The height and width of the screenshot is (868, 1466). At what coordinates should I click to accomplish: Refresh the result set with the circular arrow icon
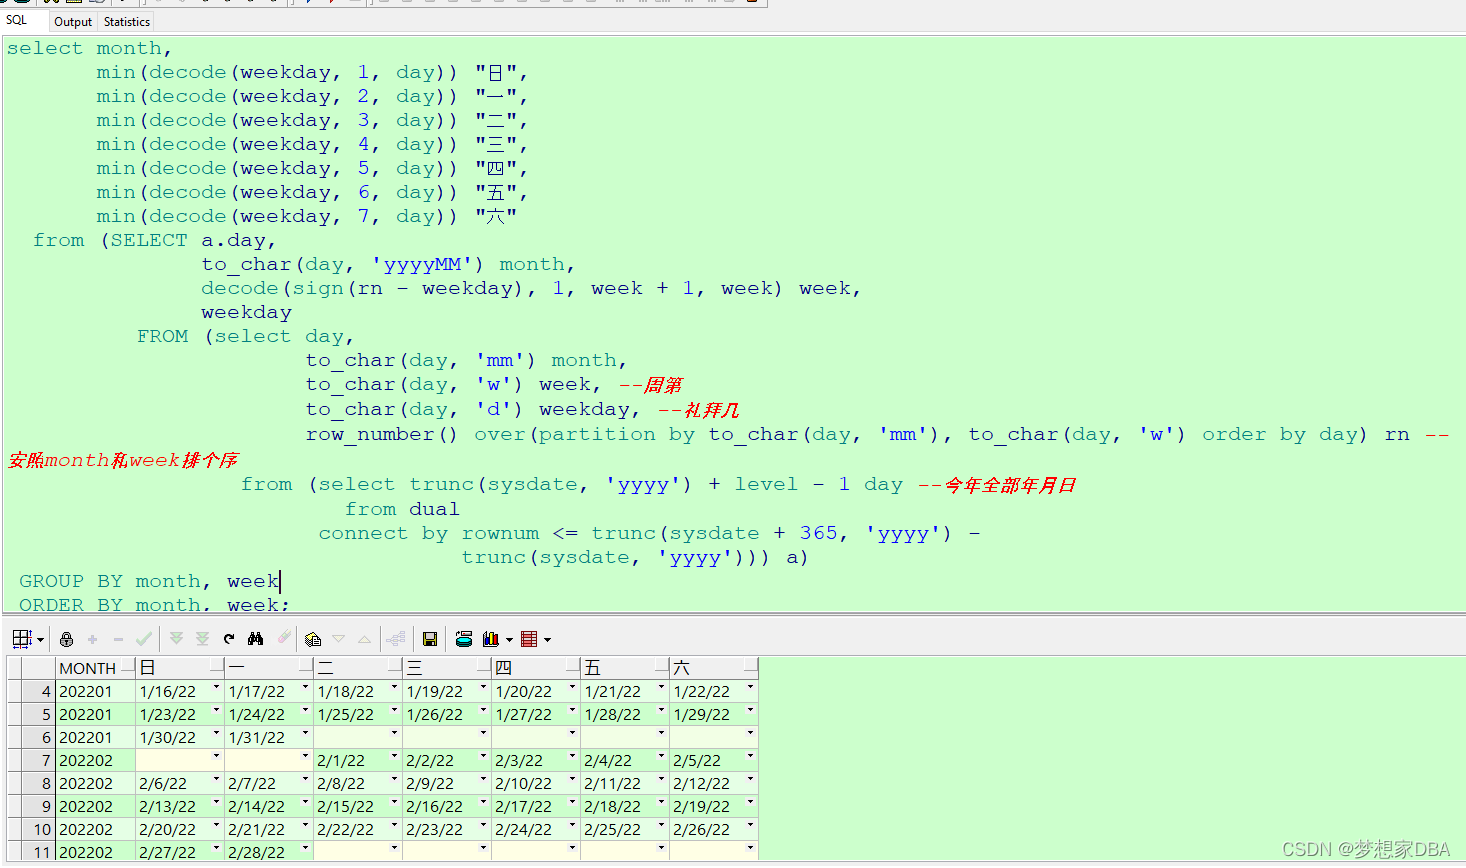point(228,638)
